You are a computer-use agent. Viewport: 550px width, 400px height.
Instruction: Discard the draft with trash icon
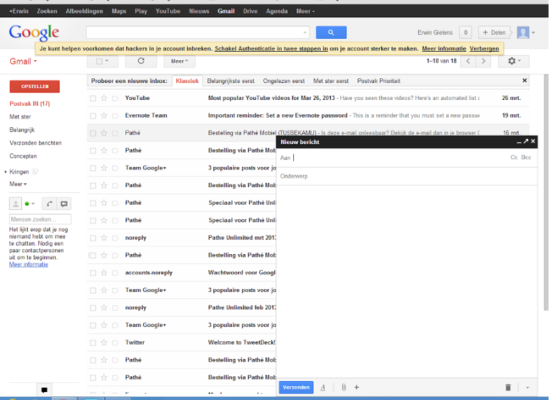click(508, 387)
